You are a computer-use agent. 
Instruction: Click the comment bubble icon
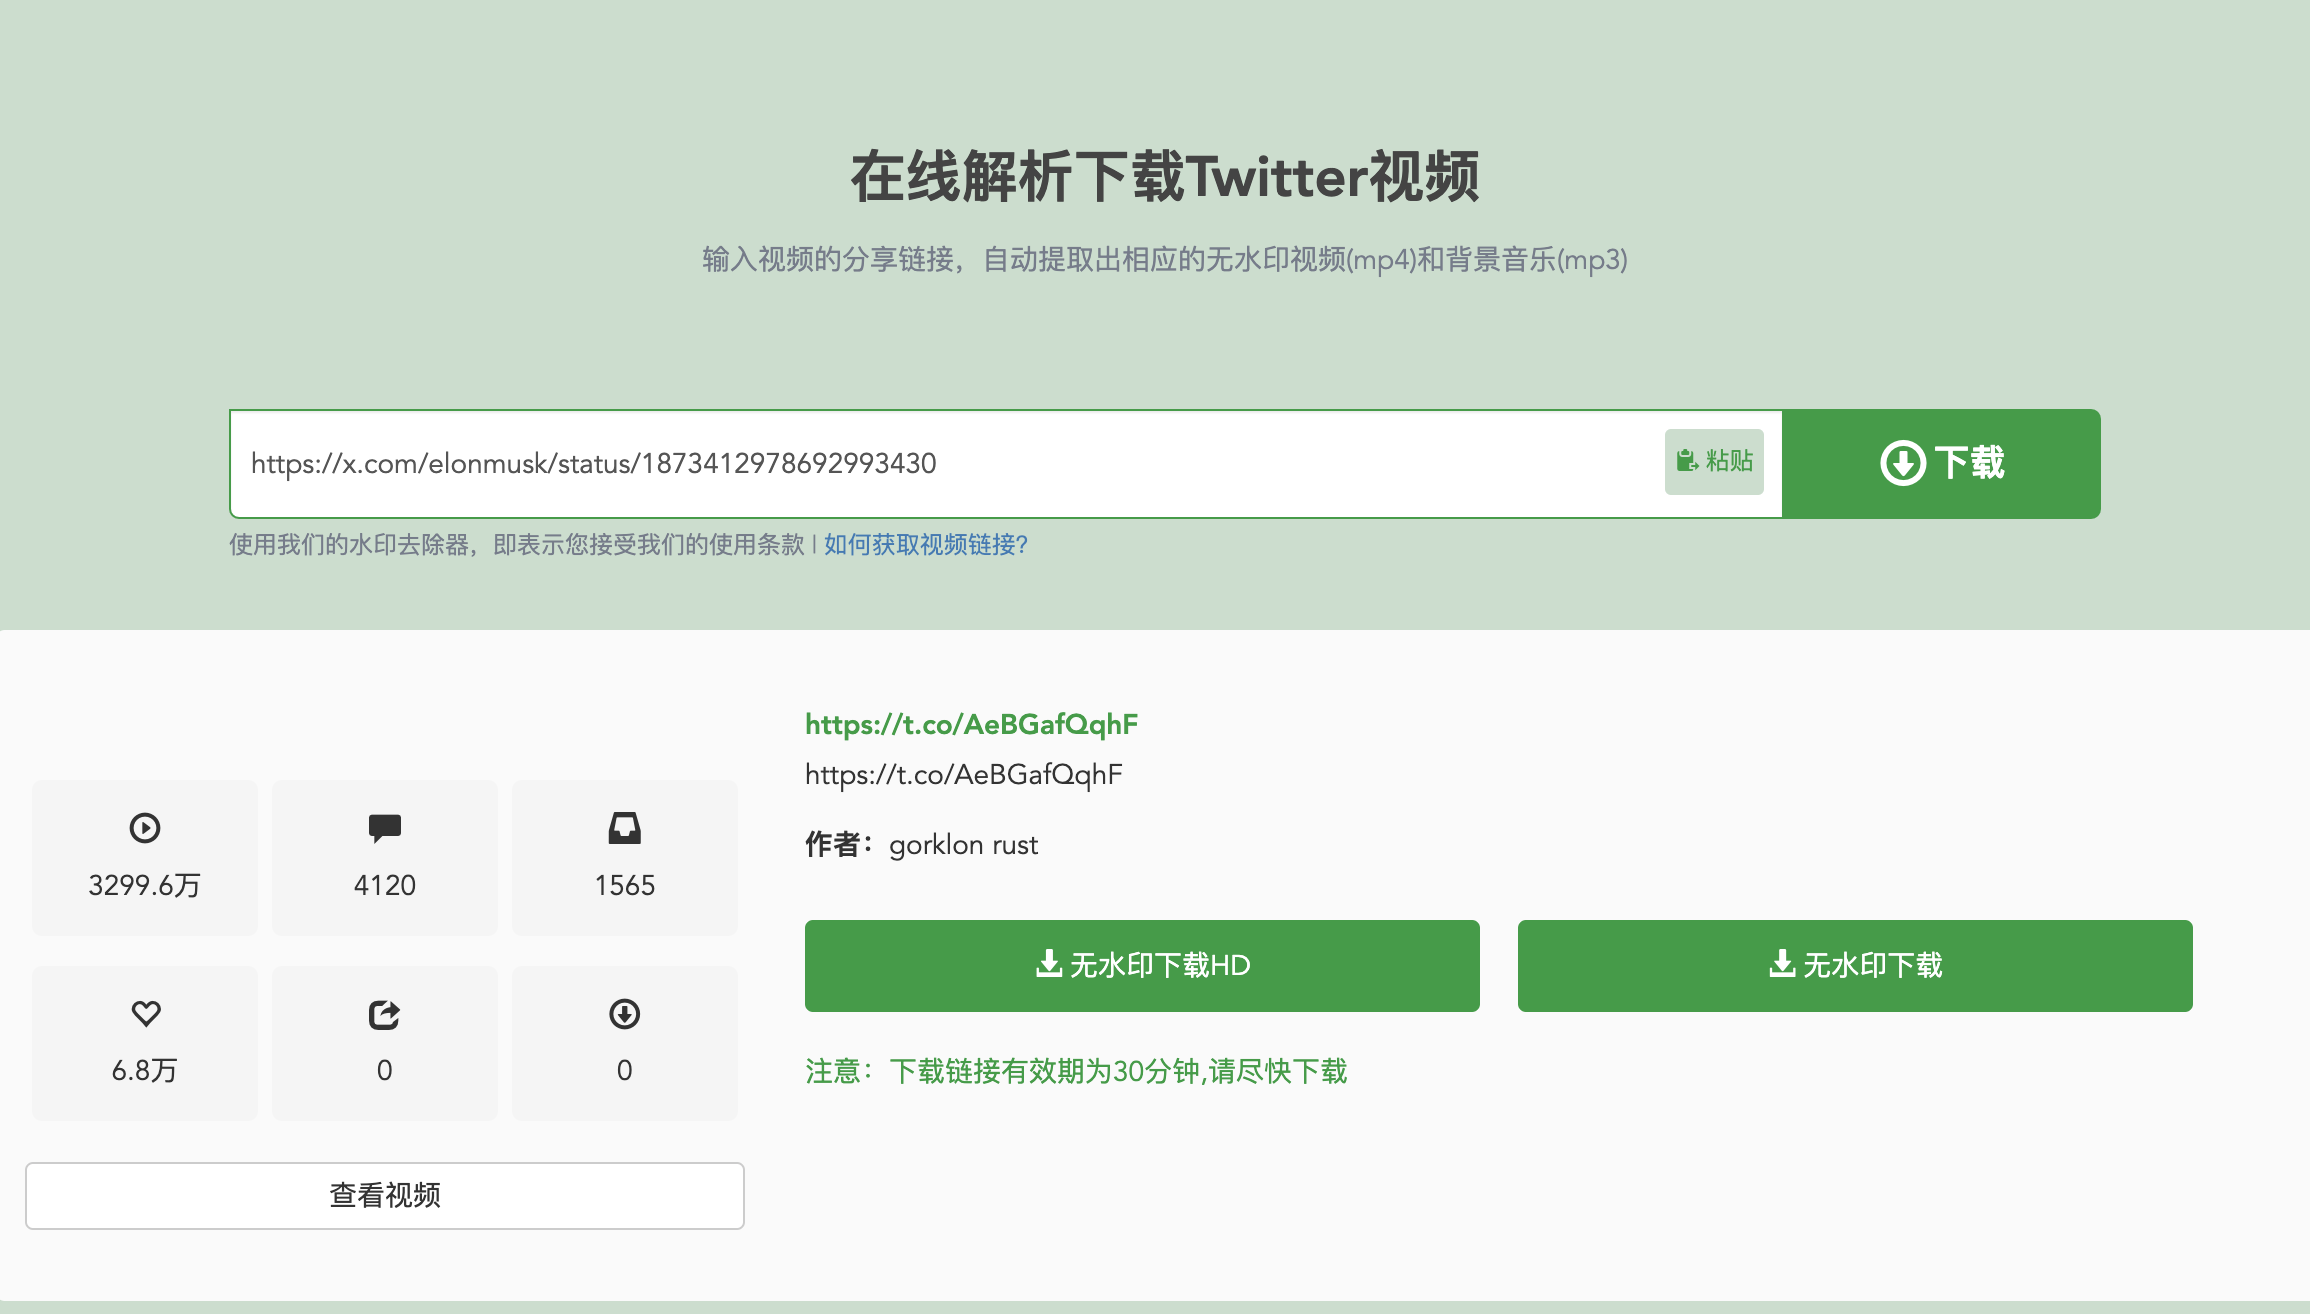pos(384,828)
